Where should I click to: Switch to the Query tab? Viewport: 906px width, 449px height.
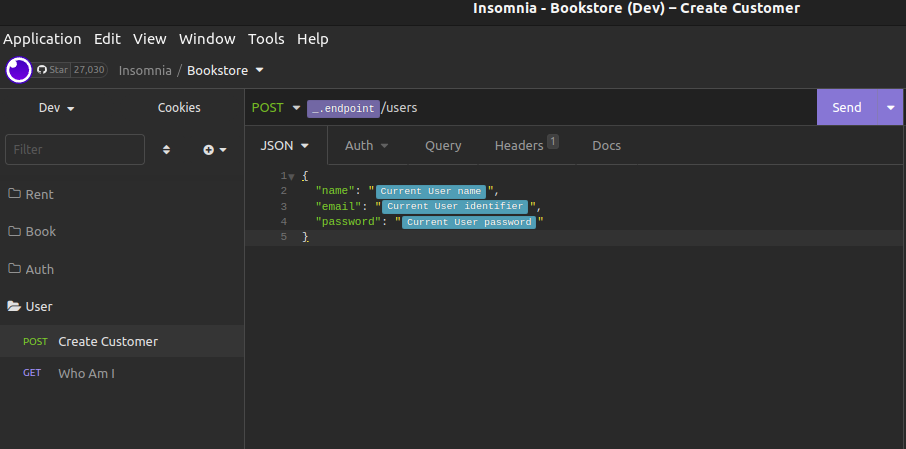coord(443,146)
